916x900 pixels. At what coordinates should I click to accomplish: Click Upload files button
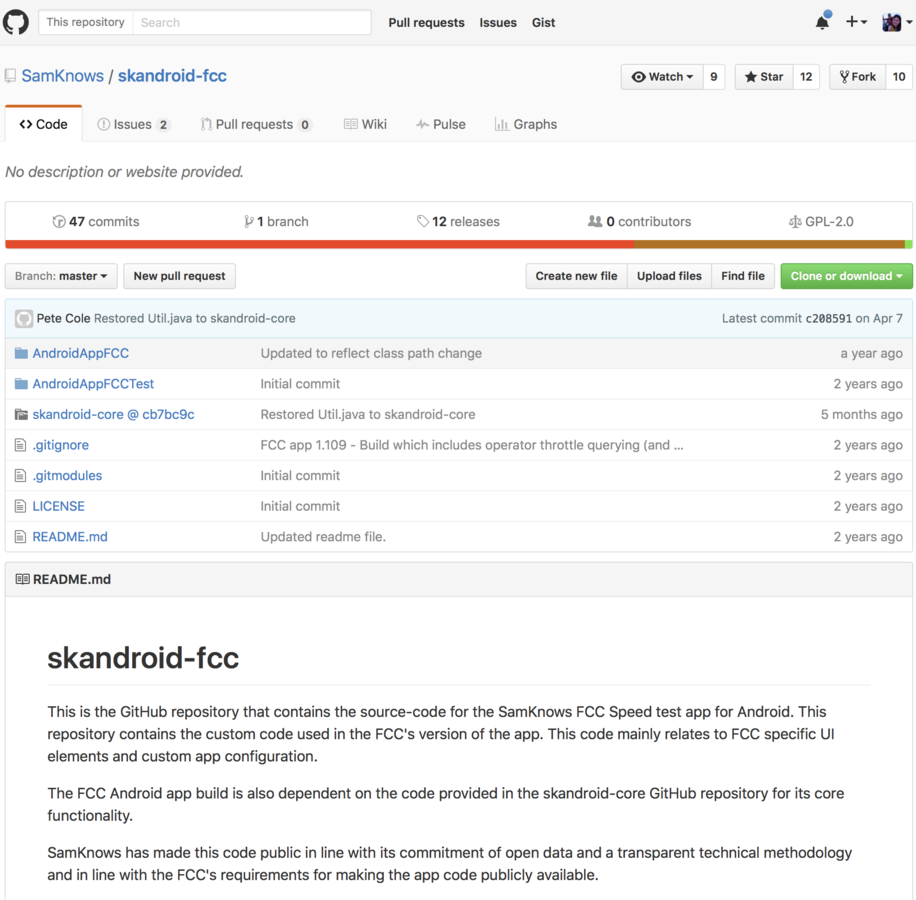pyautogui.click(x=669, y=276)
